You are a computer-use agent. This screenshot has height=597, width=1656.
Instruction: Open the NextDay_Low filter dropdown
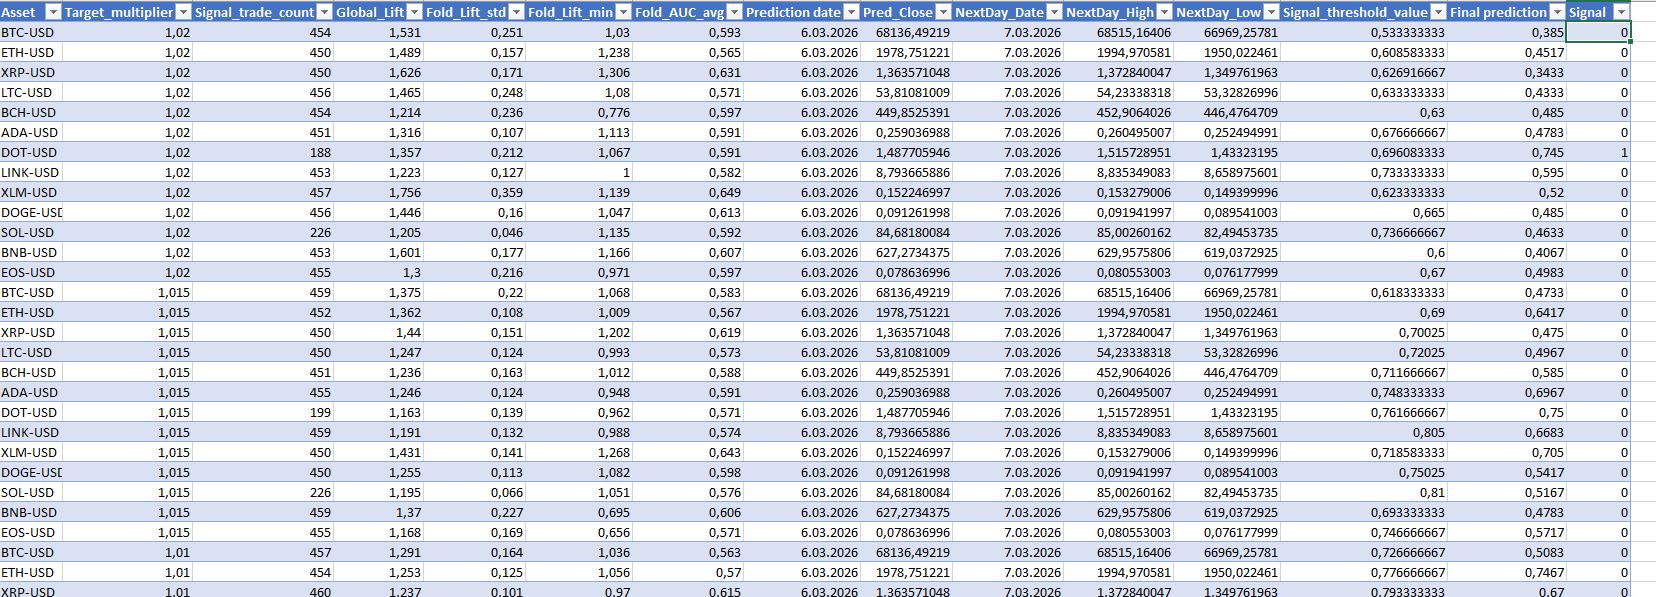coord(1269,12)
